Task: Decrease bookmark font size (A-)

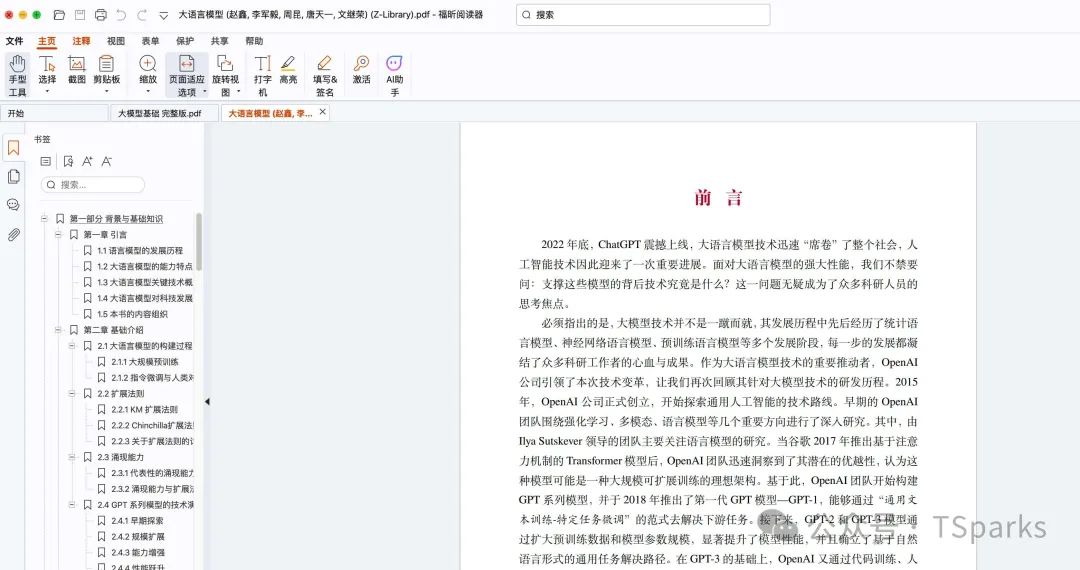Action: point(106,162)
